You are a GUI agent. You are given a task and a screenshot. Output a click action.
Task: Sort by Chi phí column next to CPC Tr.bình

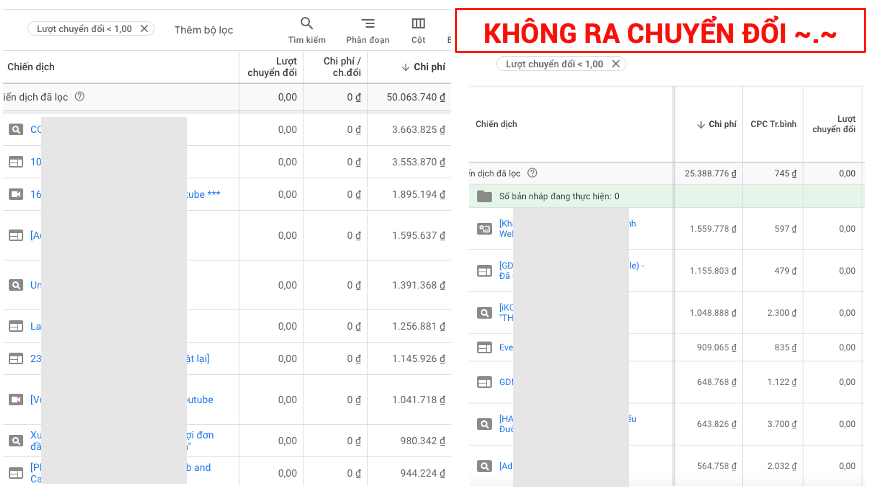pos(717,124)
